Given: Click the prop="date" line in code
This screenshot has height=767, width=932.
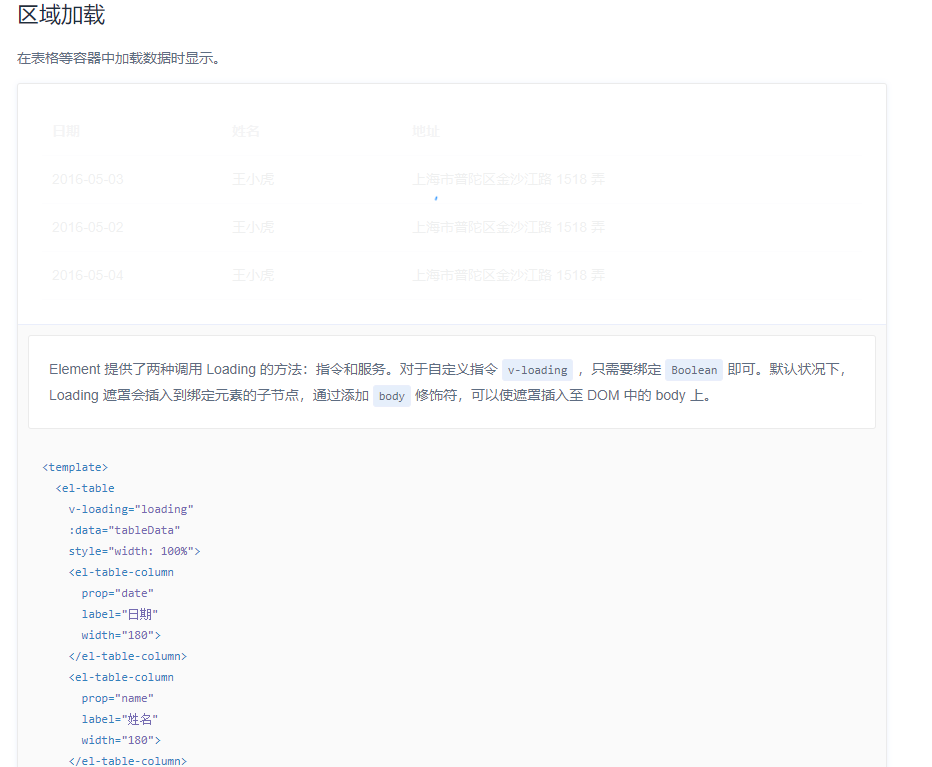Looking at the screenshot, I should [117, 592].
